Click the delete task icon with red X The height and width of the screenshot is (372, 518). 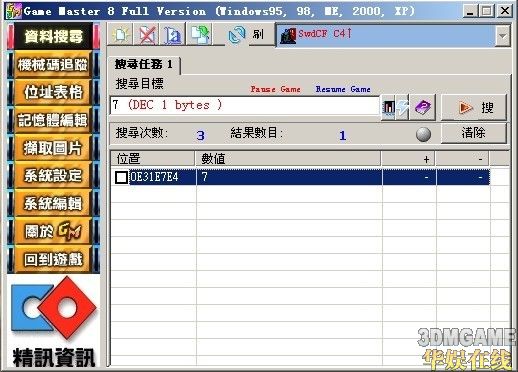[x=147, y=34]
